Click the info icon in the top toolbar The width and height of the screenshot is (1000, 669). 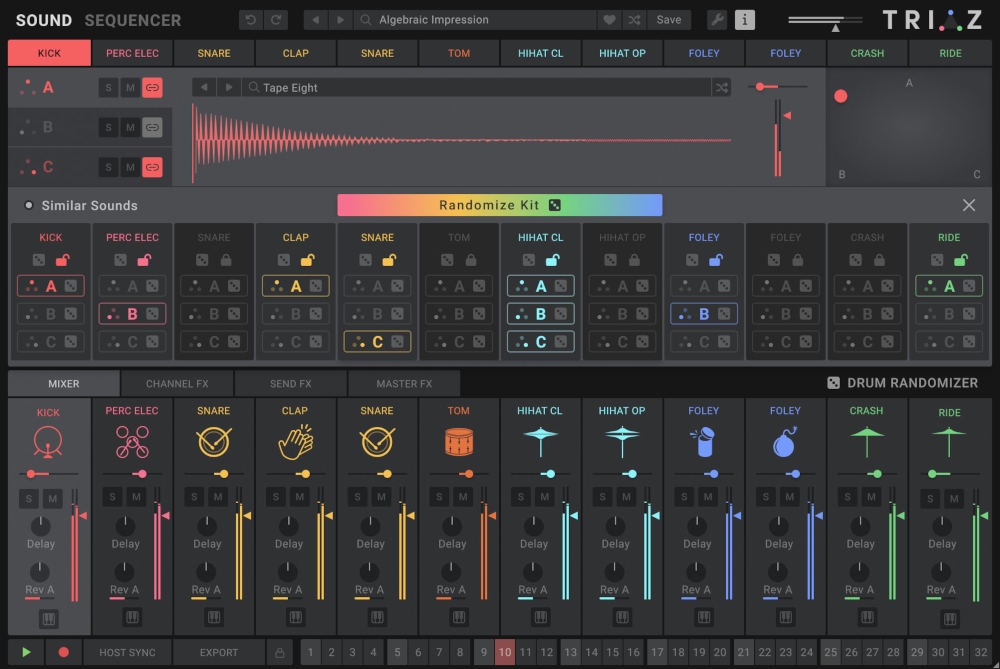click(x=744, y=19)
